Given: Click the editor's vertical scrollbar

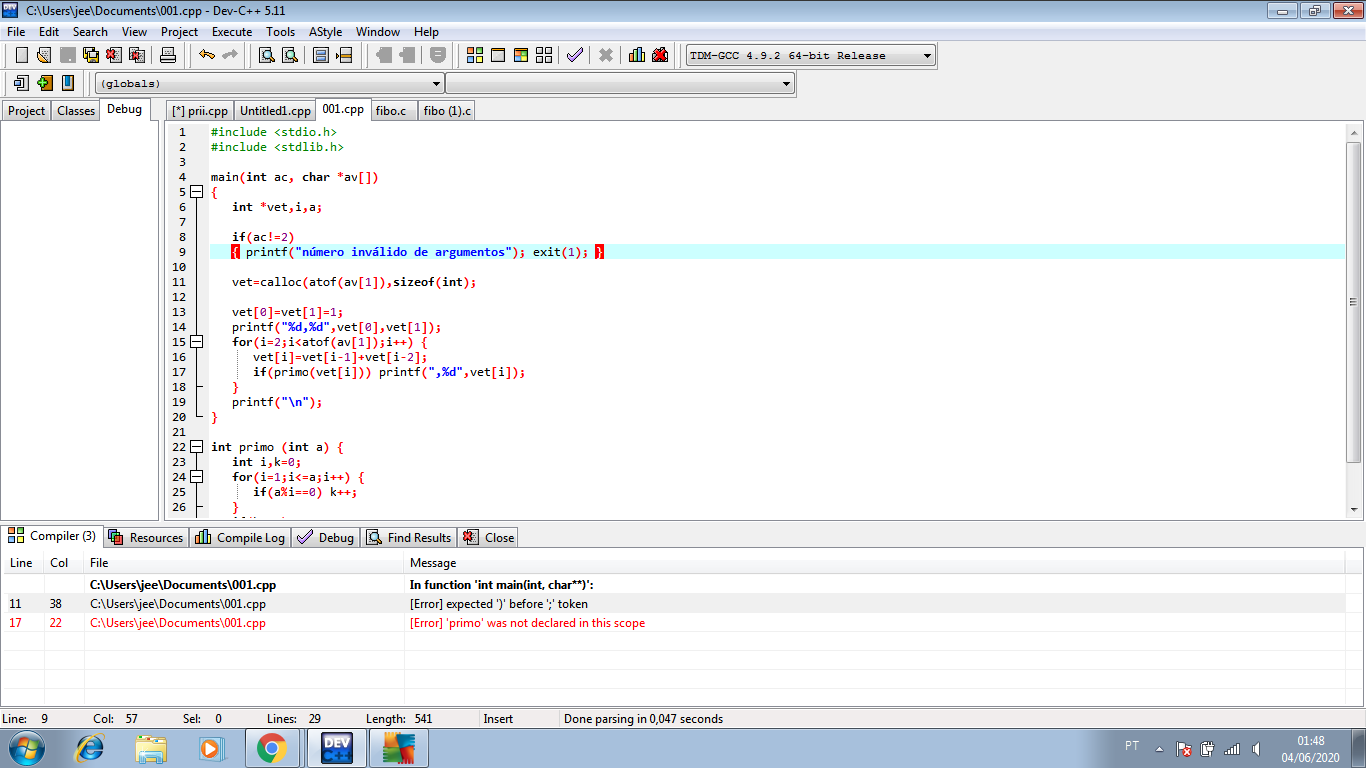Looking at the screenshot, I should (x=1354, y=320).
